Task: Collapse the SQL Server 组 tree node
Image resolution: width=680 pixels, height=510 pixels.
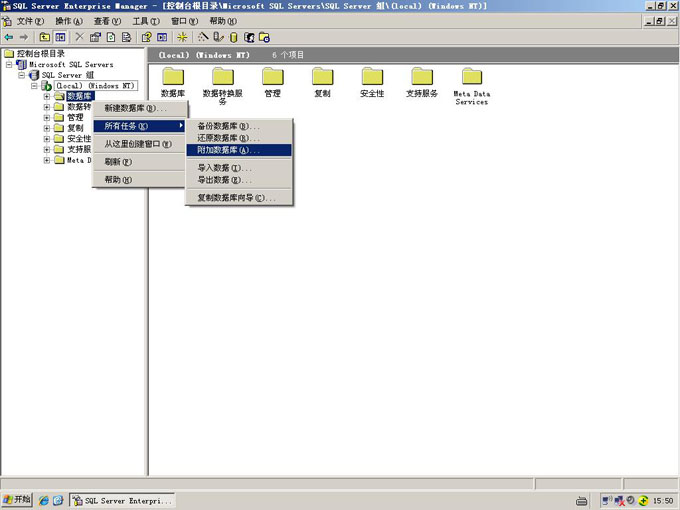Action: [x=21, y=75]
